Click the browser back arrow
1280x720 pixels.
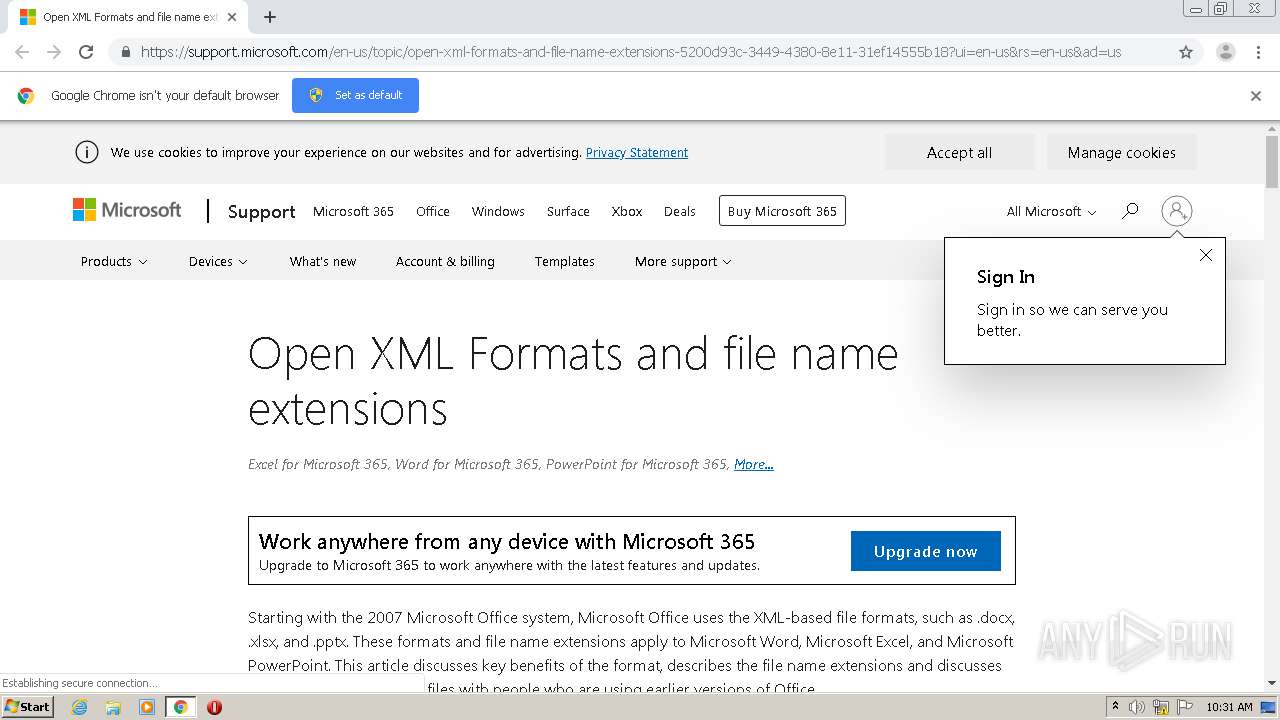coord(22,52)
